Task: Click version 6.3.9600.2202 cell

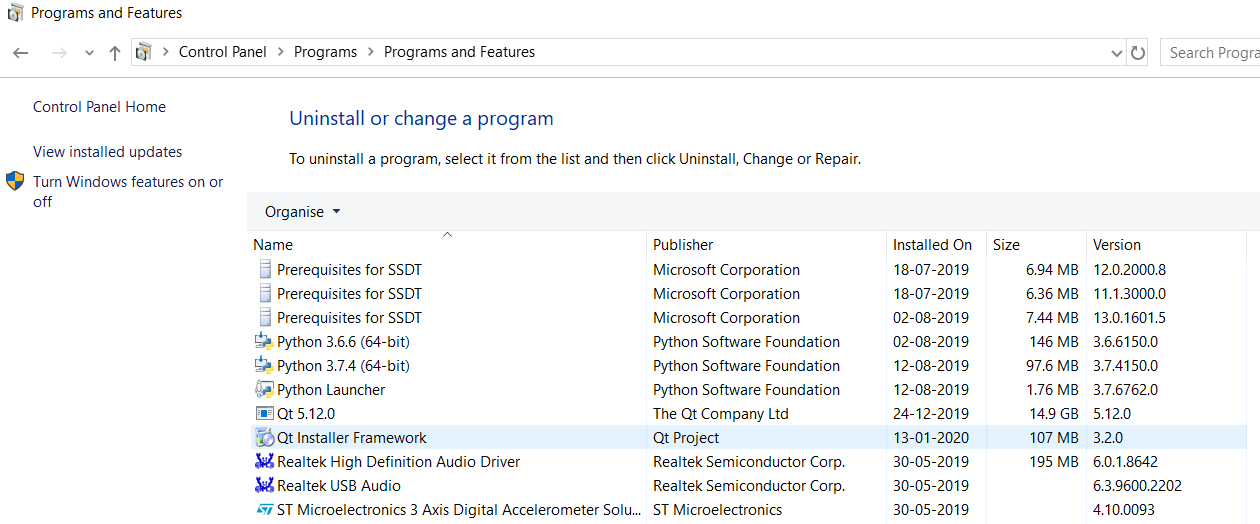Action: 1137,486
